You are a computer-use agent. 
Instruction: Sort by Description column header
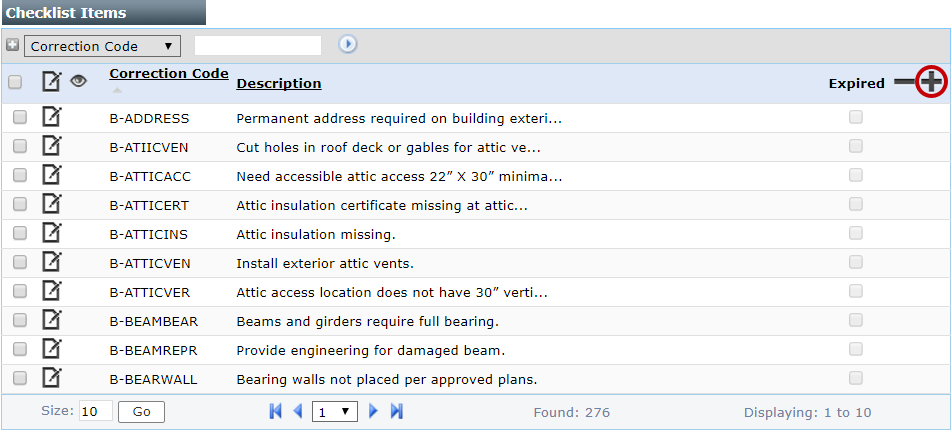[279, 83]
